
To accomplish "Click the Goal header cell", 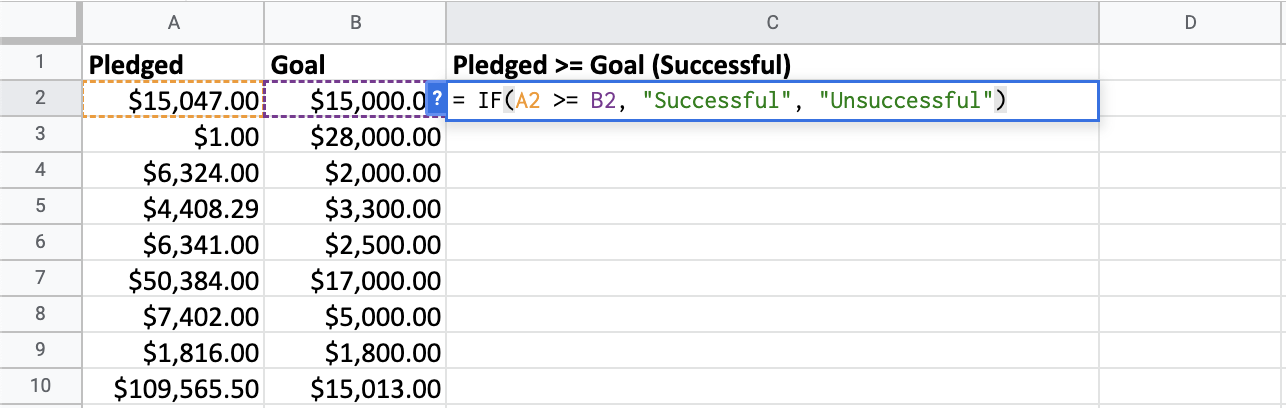I will (355, 65).
